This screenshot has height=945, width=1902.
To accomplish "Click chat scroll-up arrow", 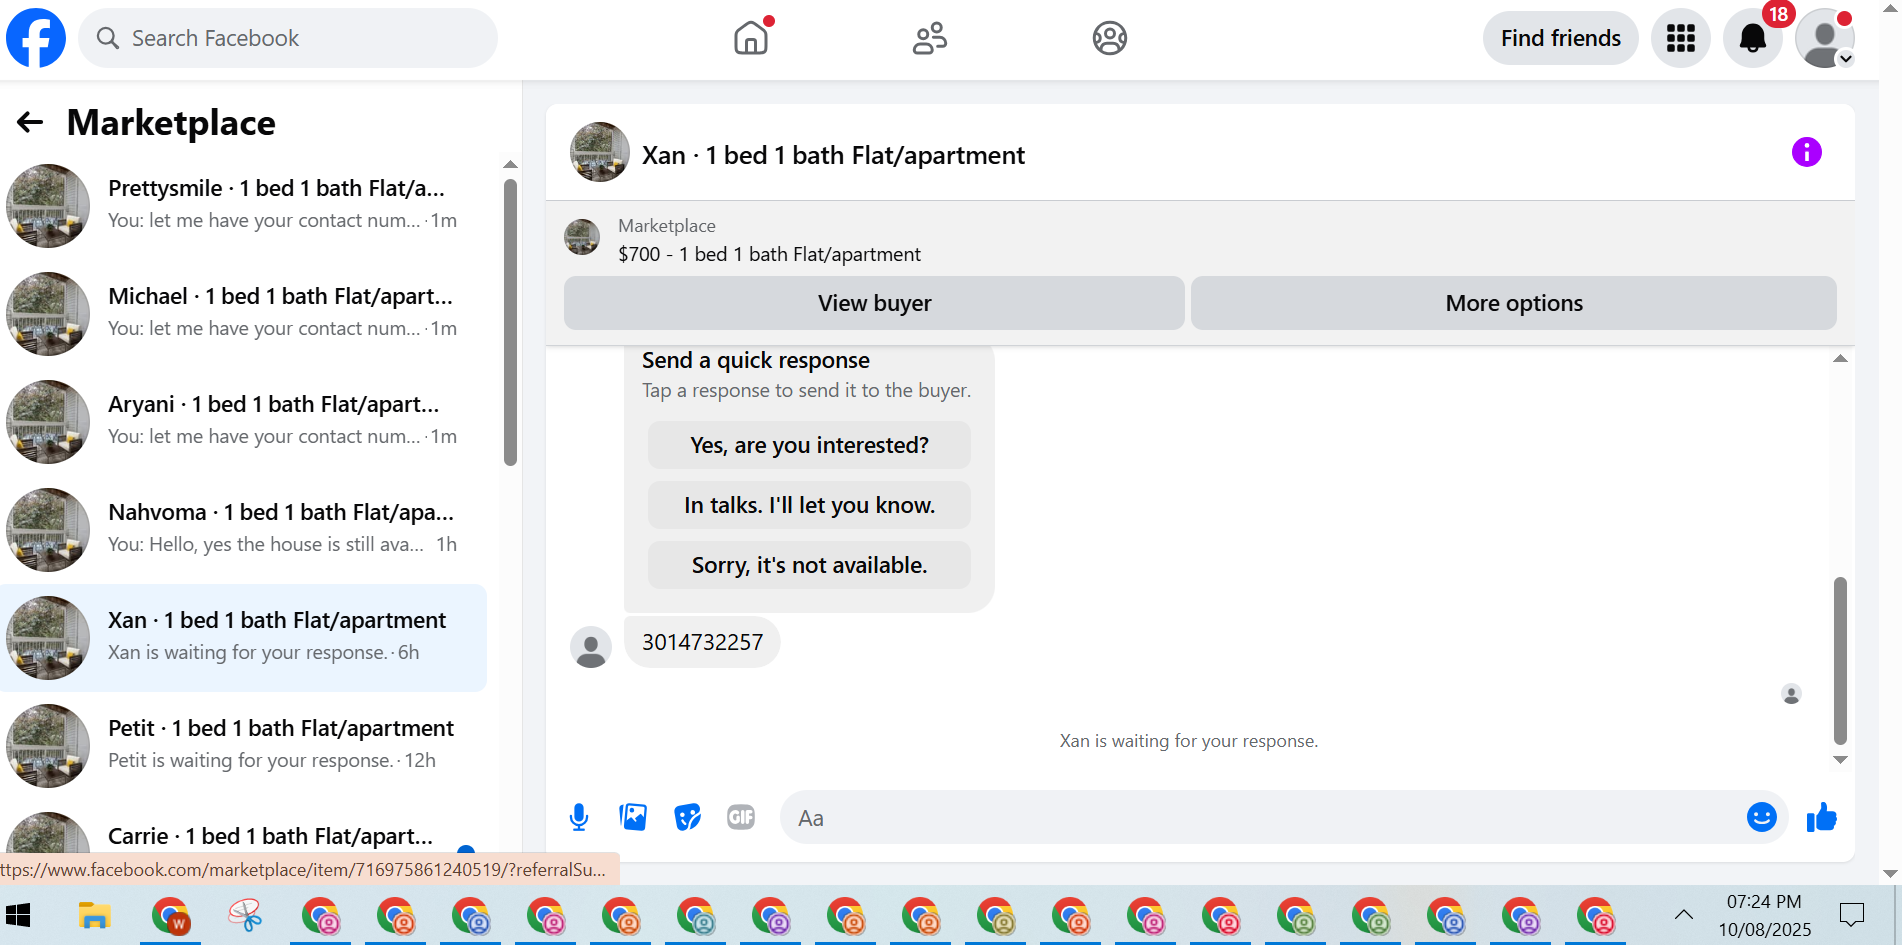I will 1840,358.
